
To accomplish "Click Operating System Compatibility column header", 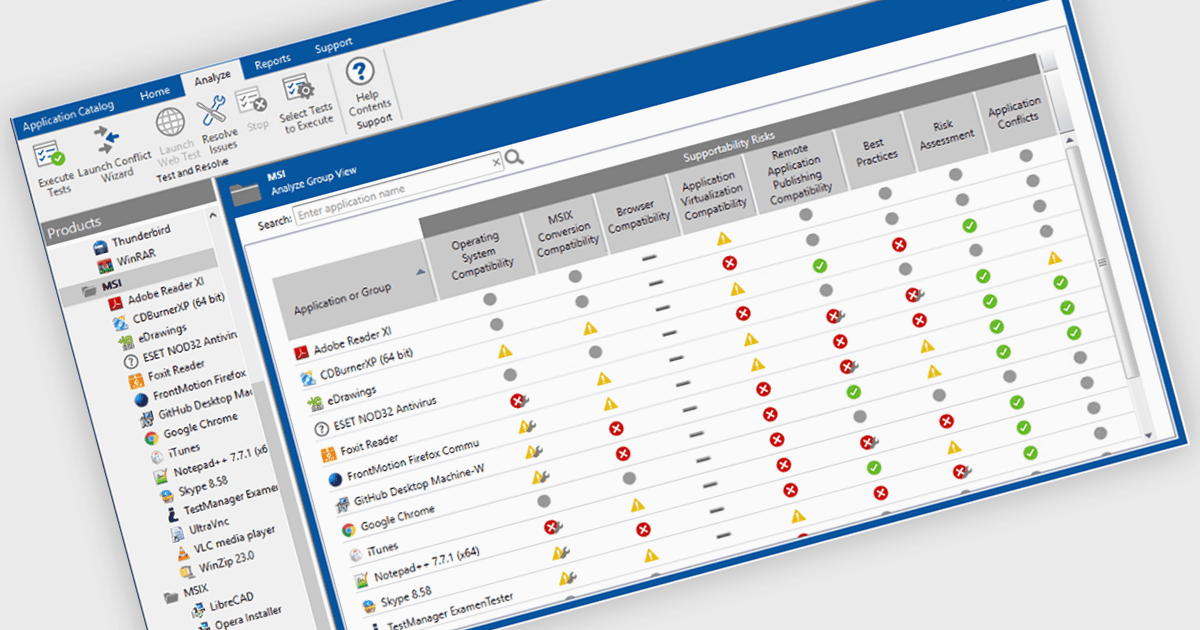I will tap(480, 257).
